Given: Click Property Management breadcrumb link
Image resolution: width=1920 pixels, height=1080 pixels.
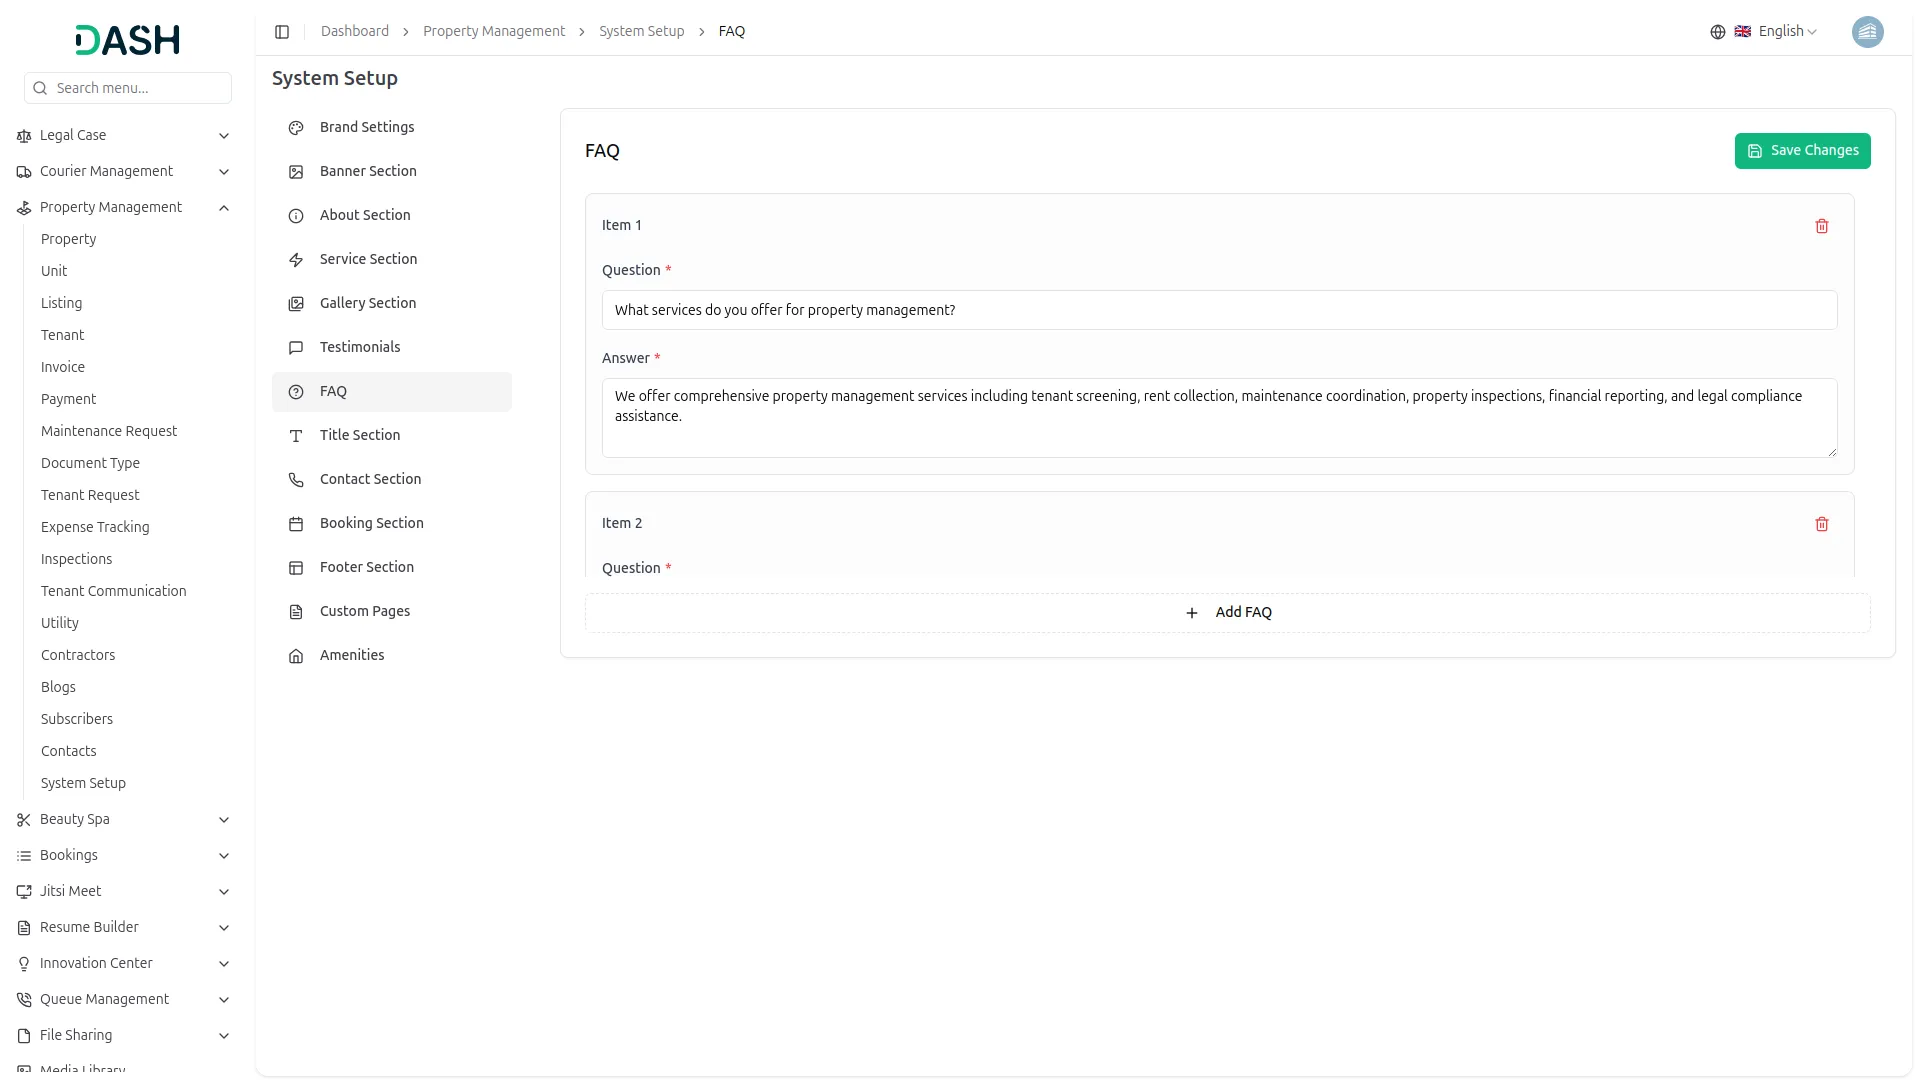Looking at the screenshot, I should click(x=493, y=32).
